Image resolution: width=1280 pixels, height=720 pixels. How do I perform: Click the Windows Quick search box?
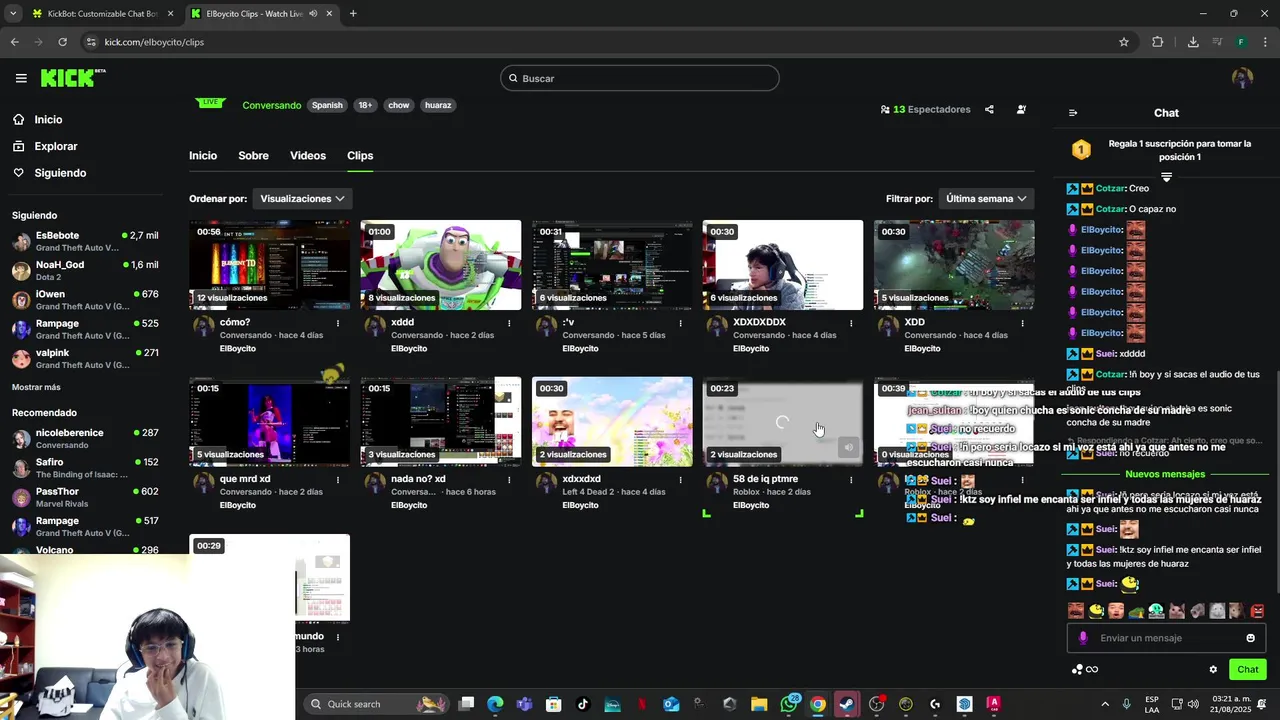[375, 704]
